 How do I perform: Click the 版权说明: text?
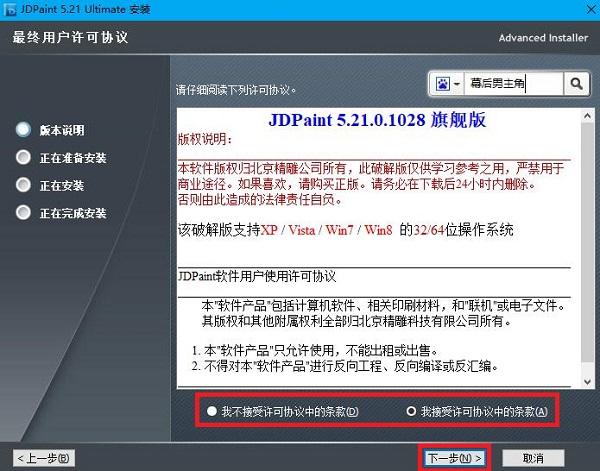click(x=204, y=139)
